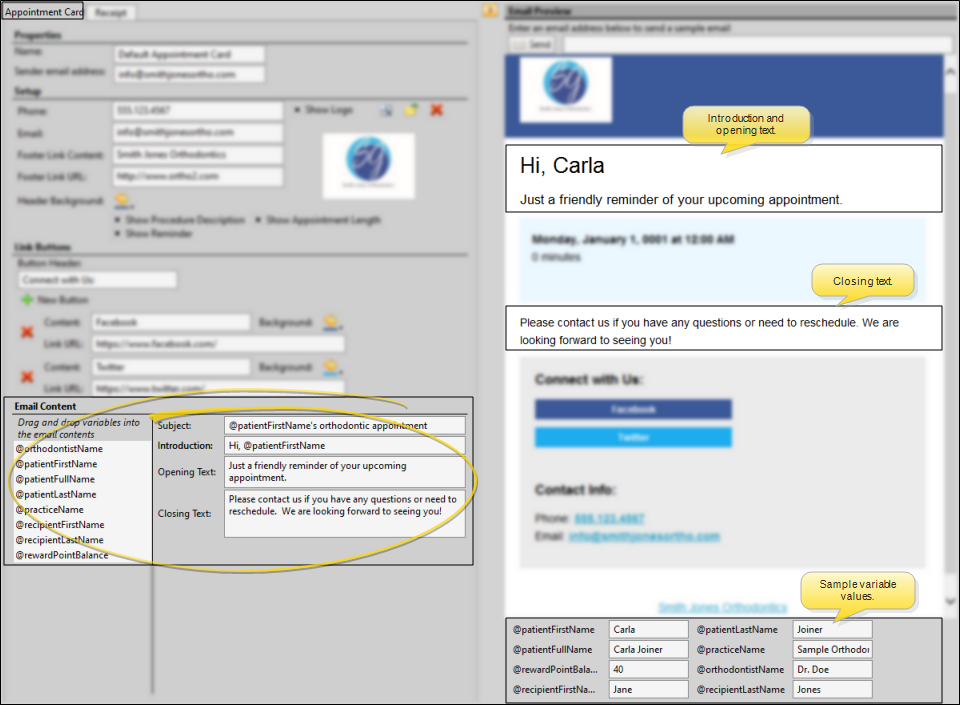Enable the Show Appointment Length checkbox
The width and height of the screenshot is (960, 705).
[x=259, y=220]
